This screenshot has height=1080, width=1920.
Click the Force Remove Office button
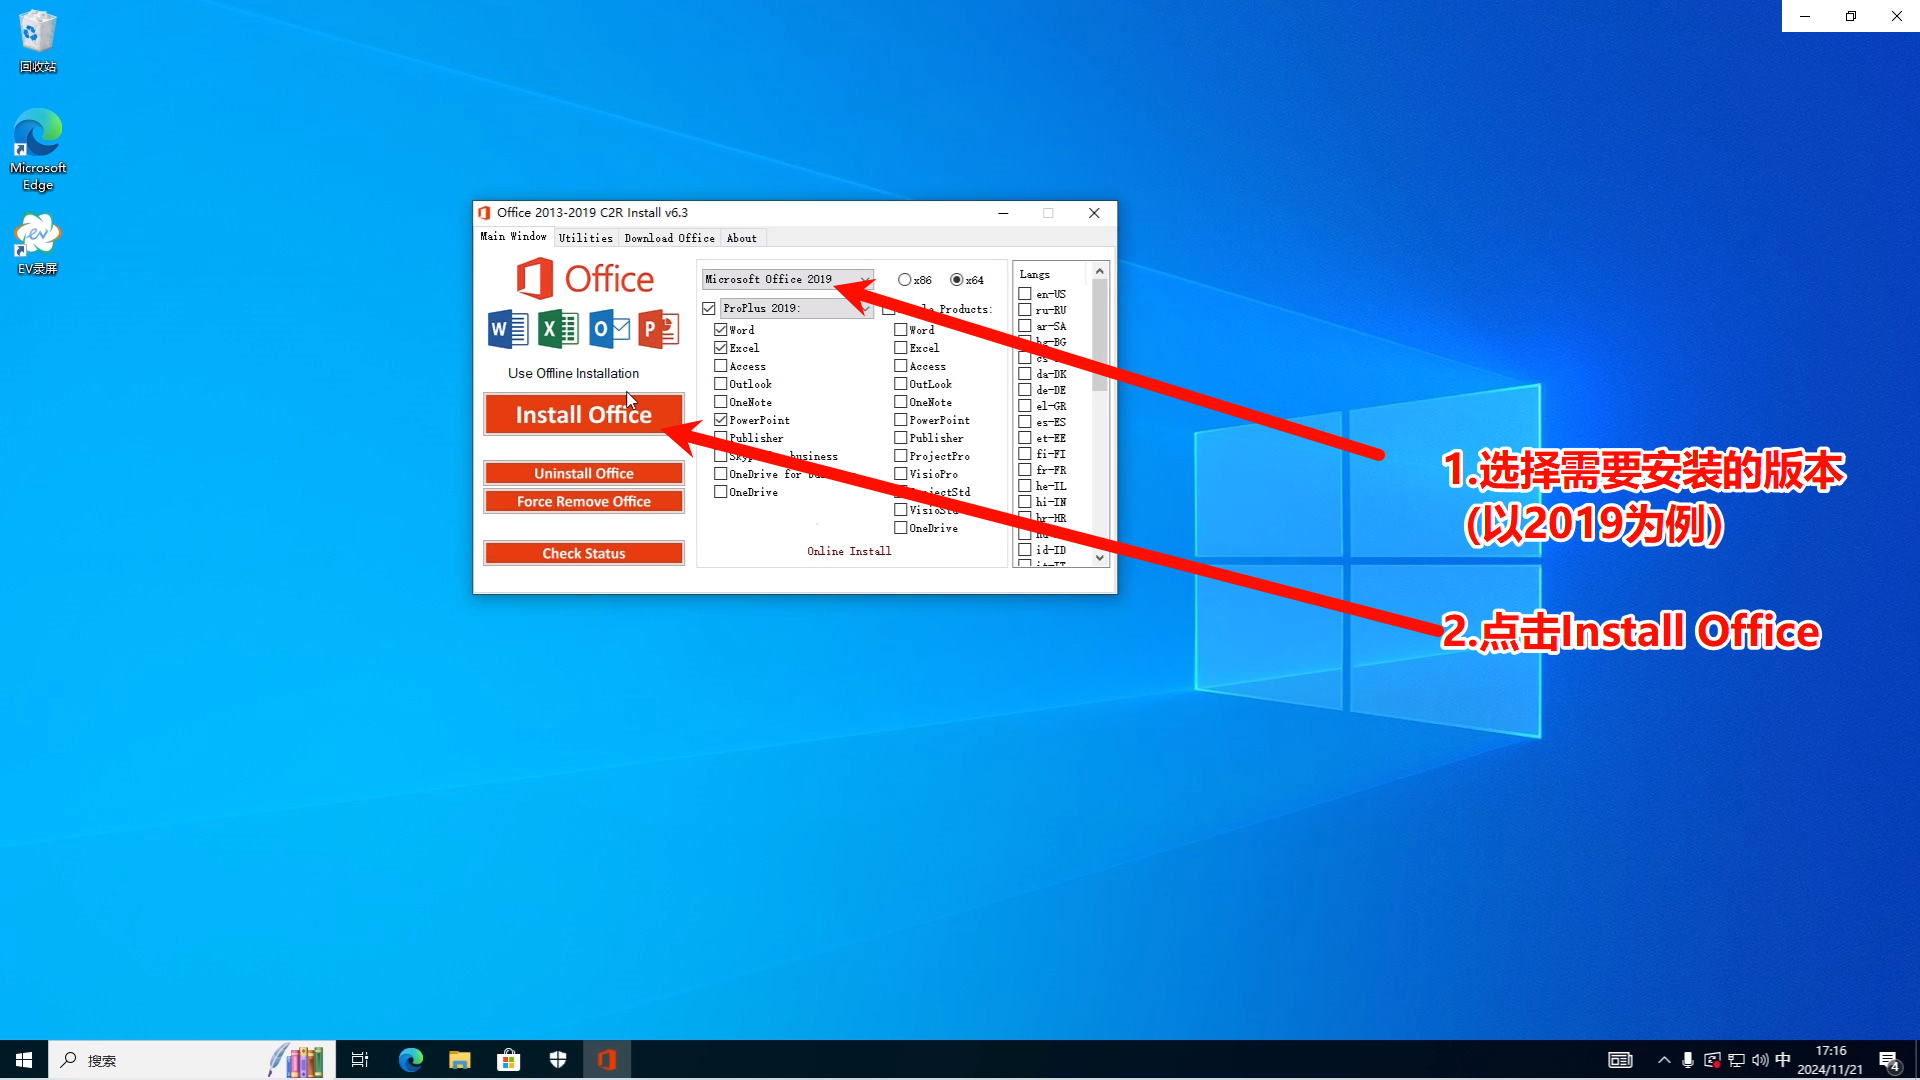click(x=584, y=501)
